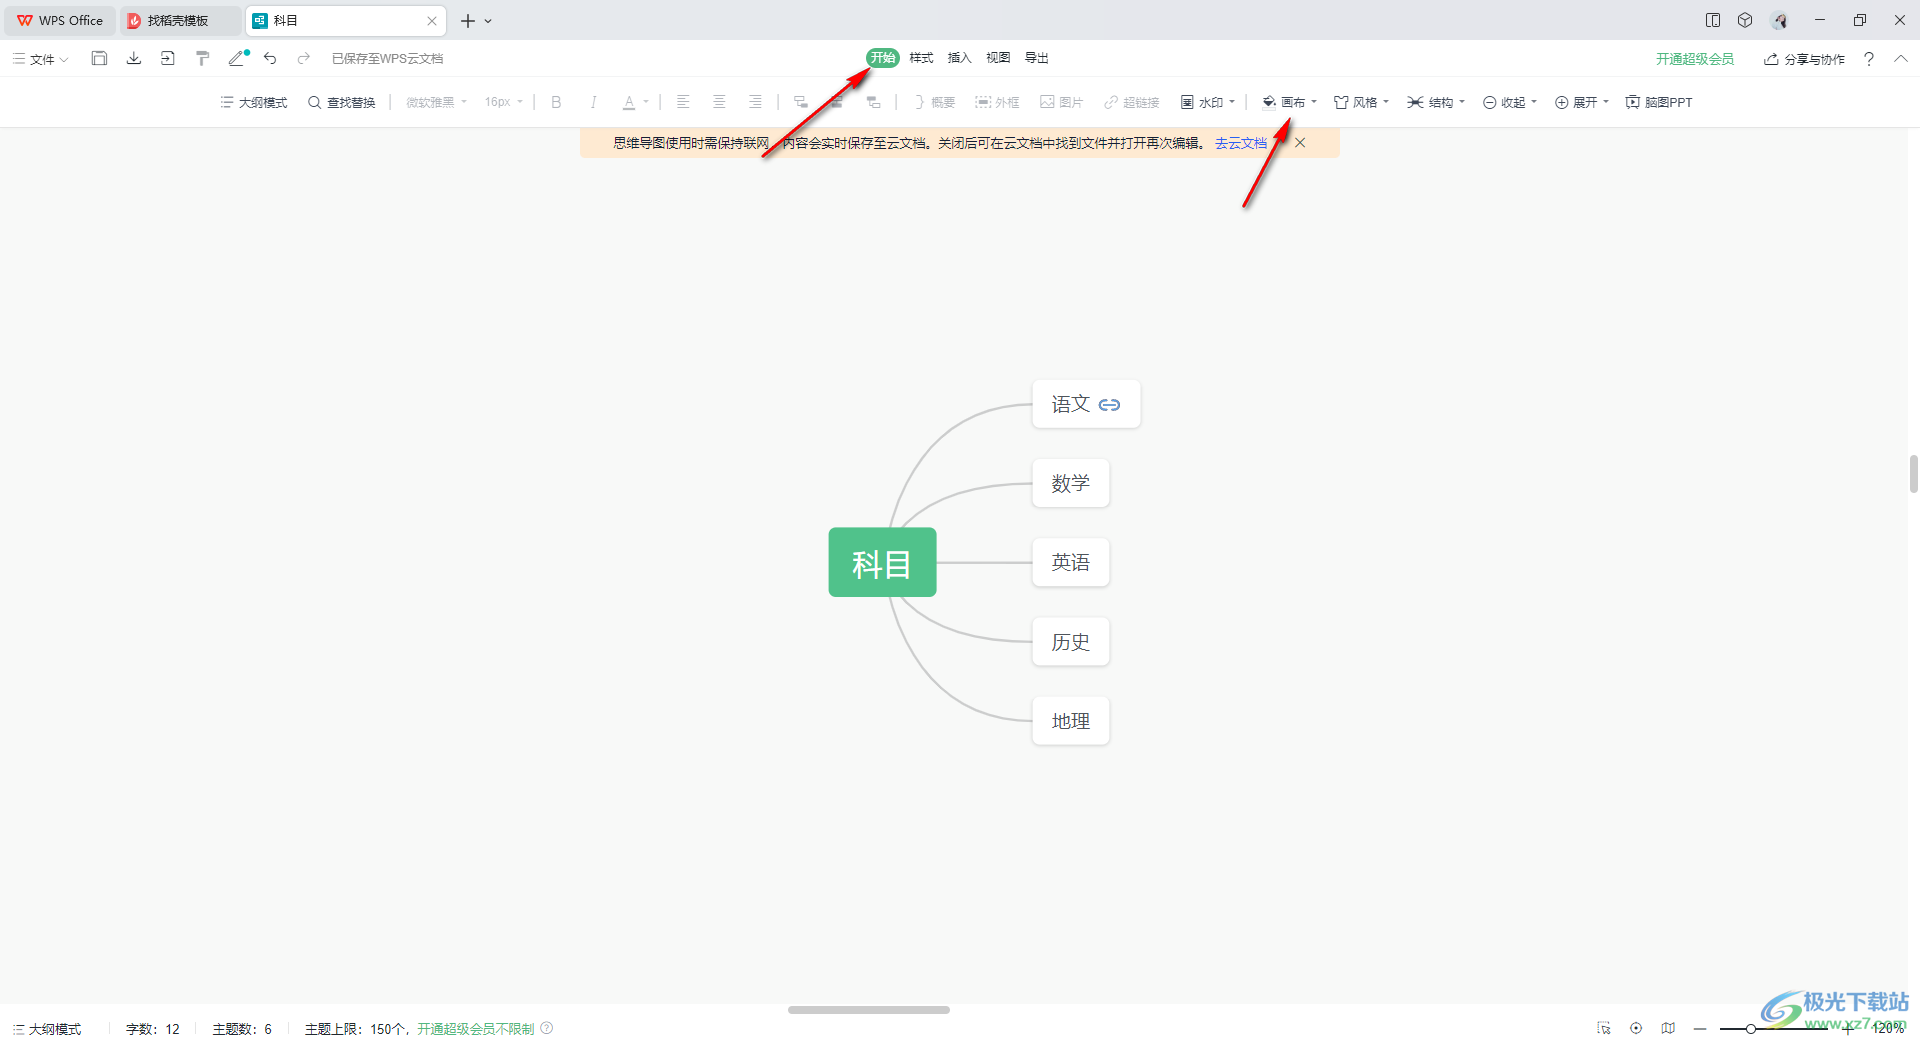Open the help question mark icon

1868,59
